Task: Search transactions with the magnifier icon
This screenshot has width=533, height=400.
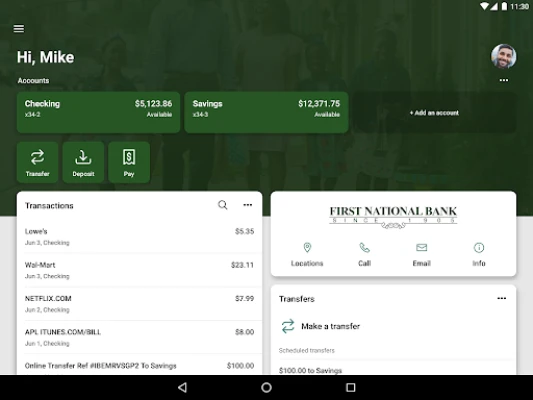Action: 223,205
